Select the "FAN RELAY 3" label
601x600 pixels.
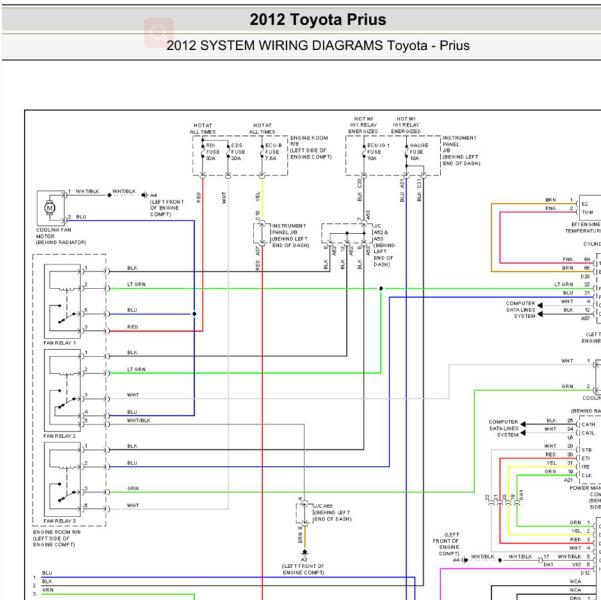(x=59, y=521)
